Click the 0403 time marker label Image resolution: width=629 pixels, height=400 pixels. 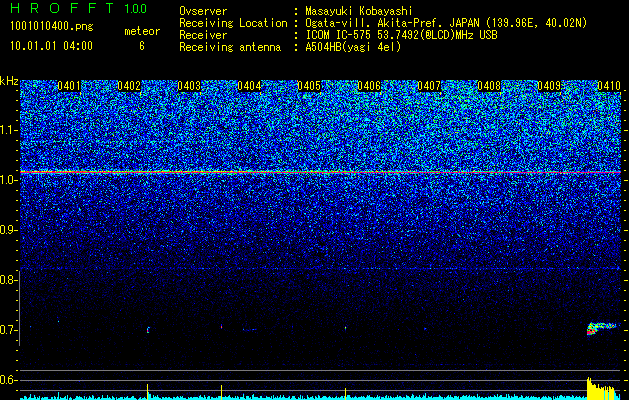(189, 86)
